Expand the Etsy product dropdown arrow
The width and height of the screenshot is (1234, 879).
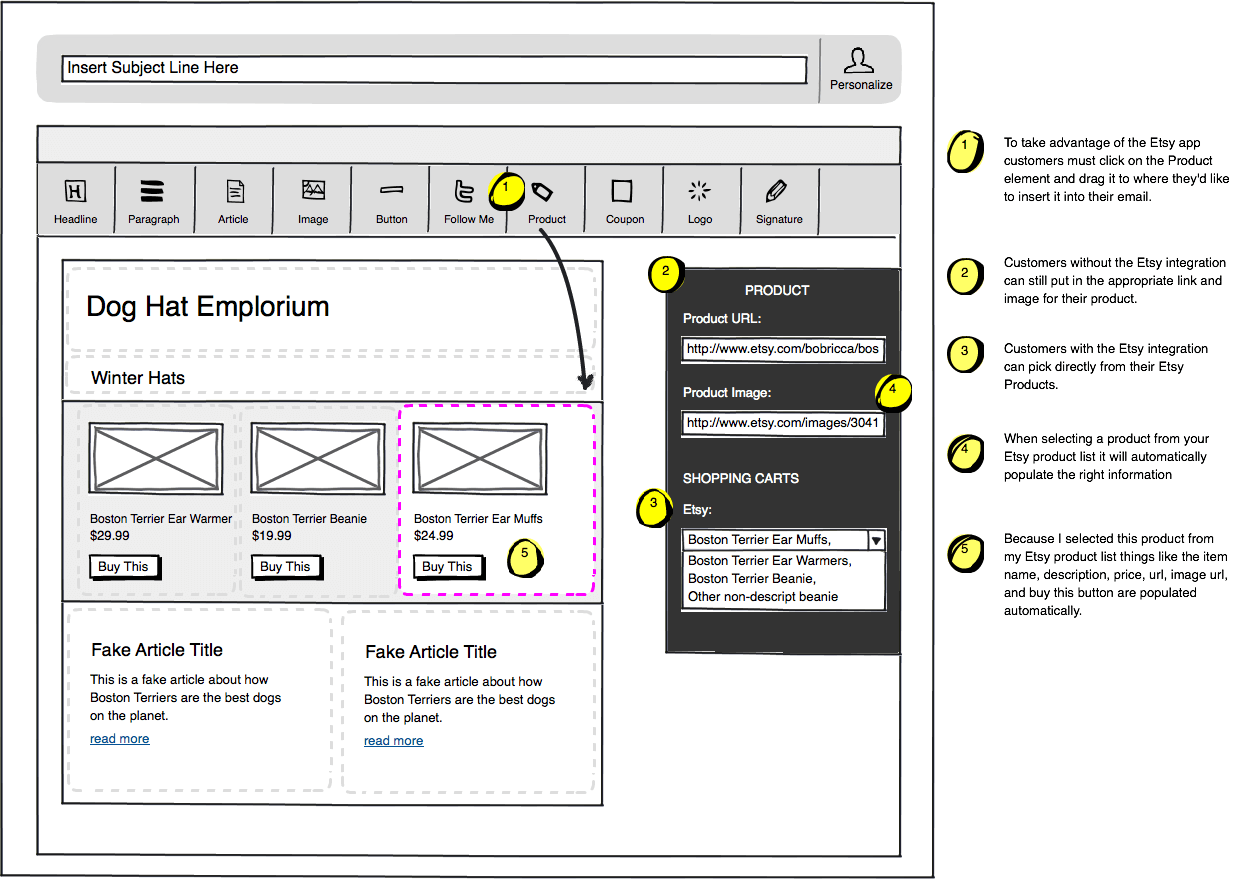tap(876, 540)
